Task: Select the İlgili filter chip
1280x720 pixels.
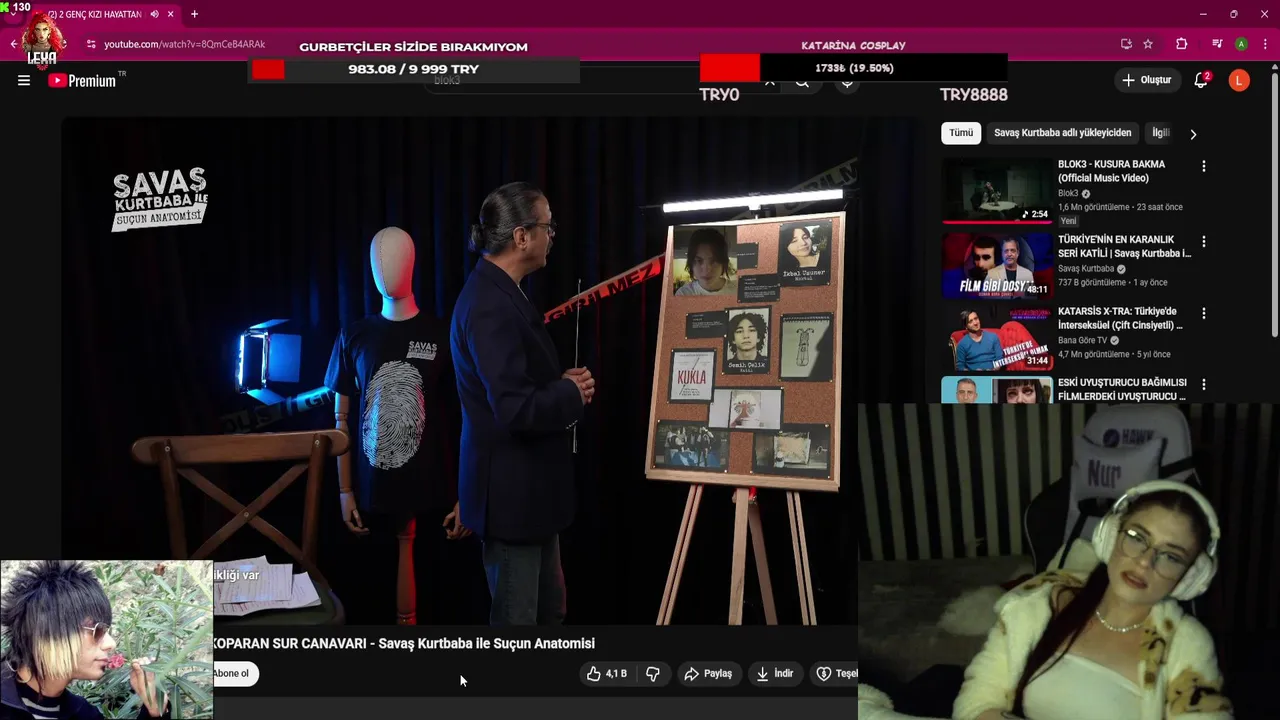Action: click(x=1160, y=133)
